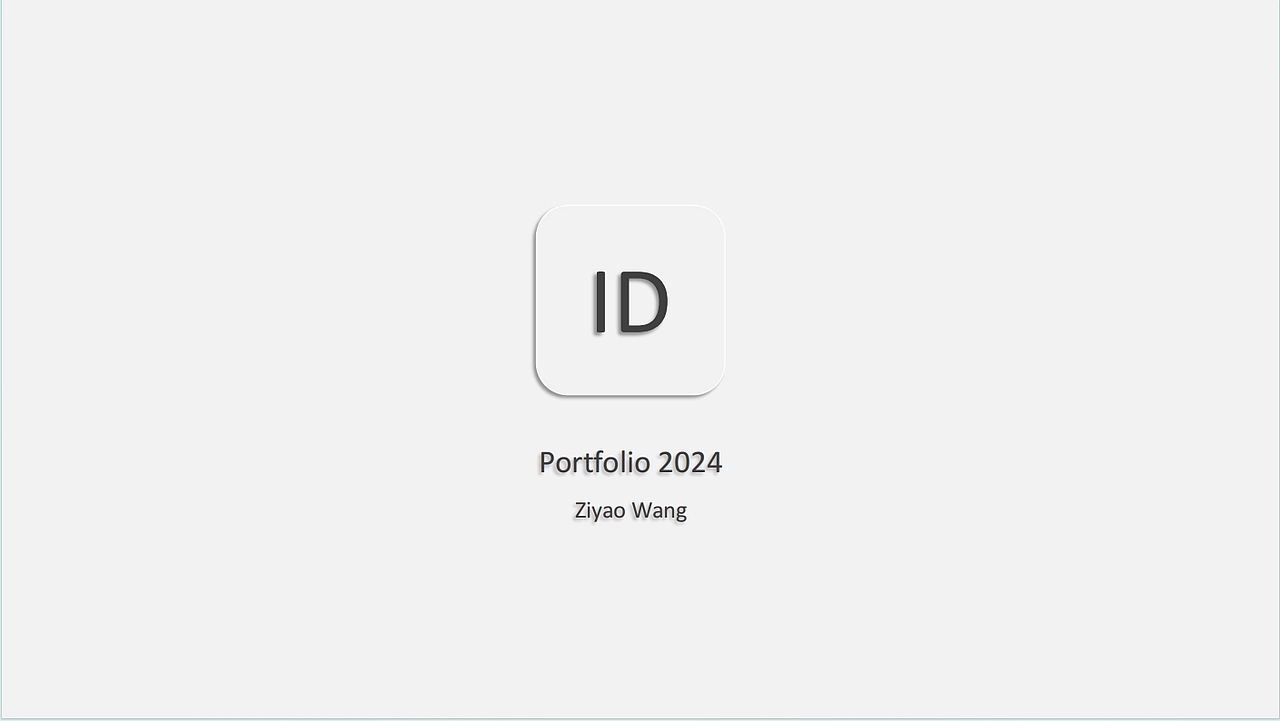Click the Portfolio 2024 title text
1280x721 pixels.
pos(630,463)
